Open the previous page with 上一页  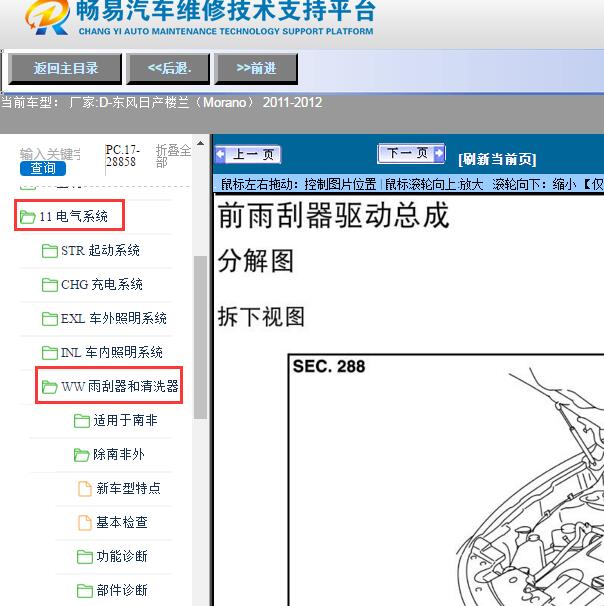click(248, 155)
